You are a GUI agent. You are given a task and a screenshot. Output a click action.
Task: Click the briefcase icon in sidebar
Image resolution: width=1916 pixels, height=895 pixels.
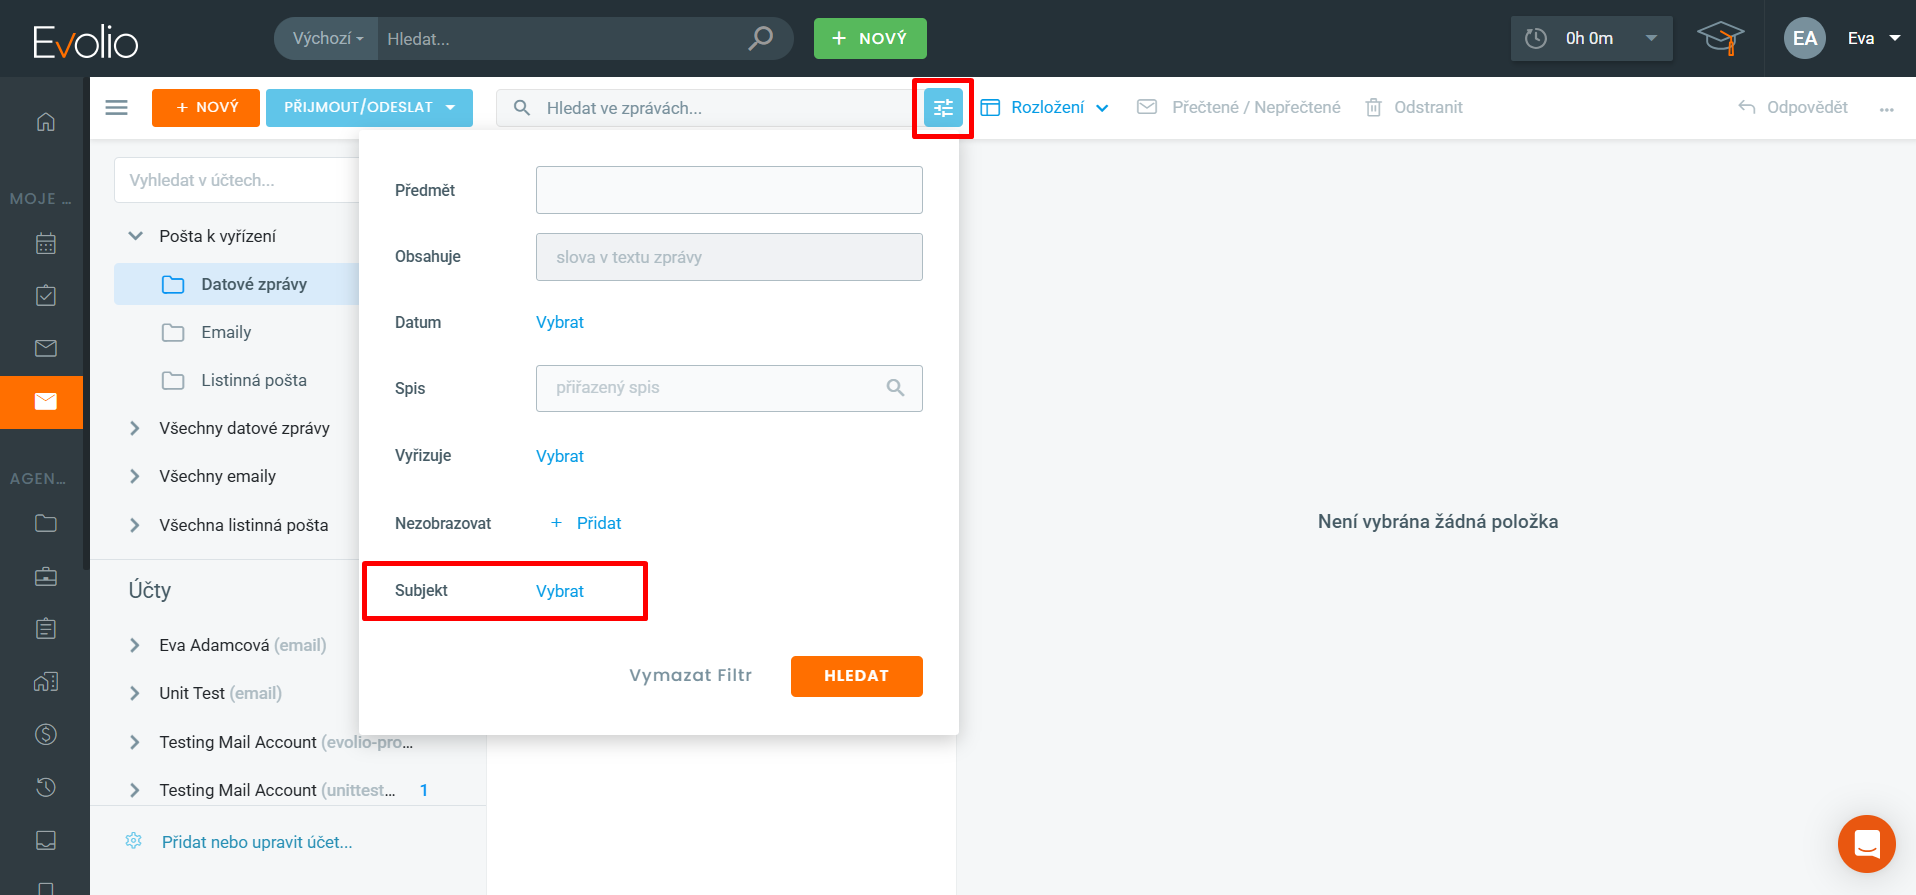pos(46,577)
